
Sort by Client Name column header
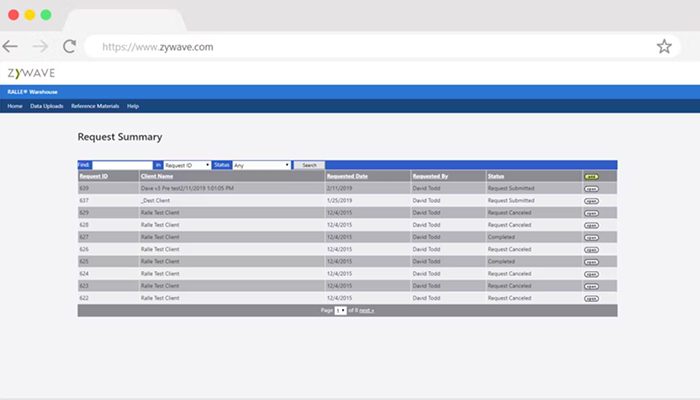coord(157,176)
